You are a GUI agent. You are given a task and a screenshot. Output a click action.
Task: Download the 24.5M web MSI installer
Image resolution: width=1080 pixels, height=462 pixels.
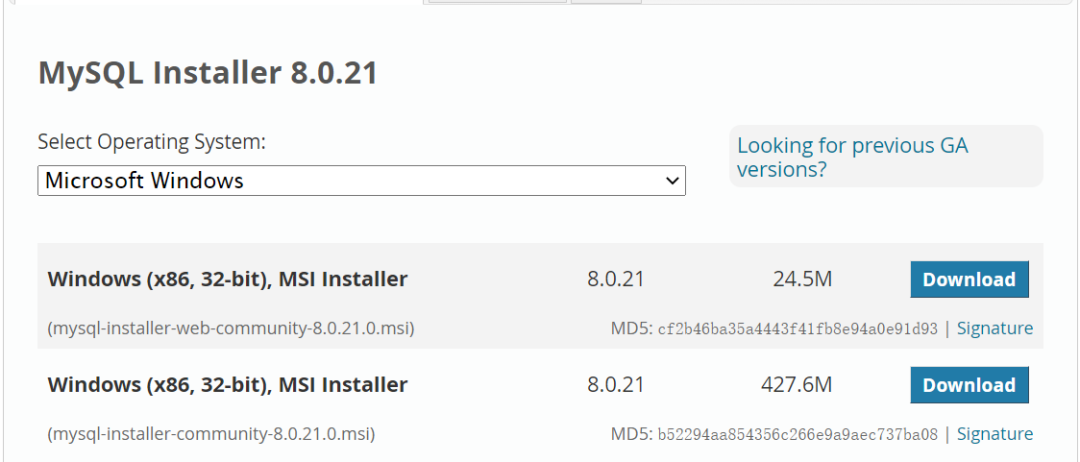[x=969, y=280]
